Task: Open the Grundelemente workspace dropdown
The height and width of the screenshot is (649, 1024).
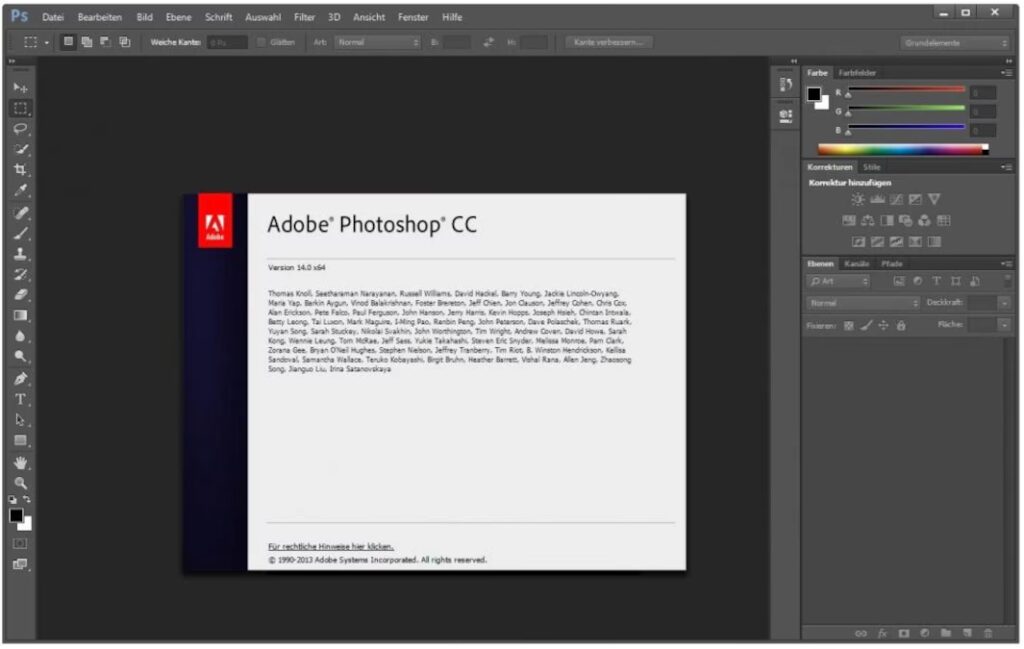Action: pos(955,43)
